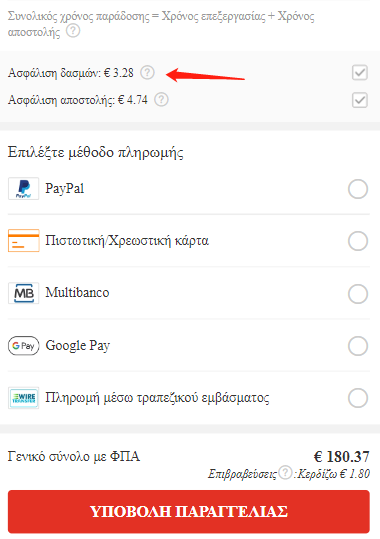Open help icon beside delivery time text
380x539 pixels.
[x=73, y=31]
